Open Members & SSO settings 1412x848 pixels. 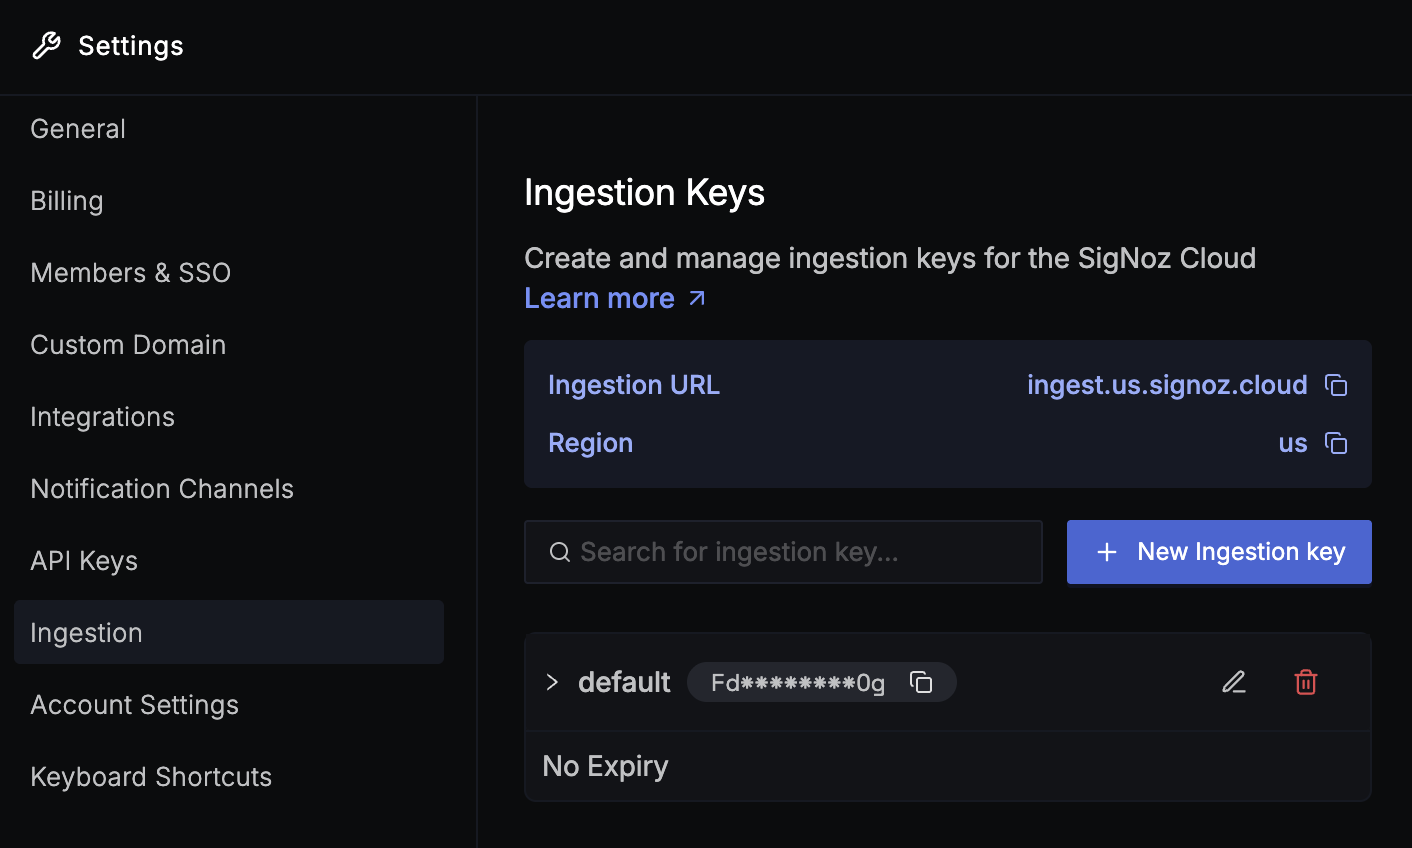(130, 272)
